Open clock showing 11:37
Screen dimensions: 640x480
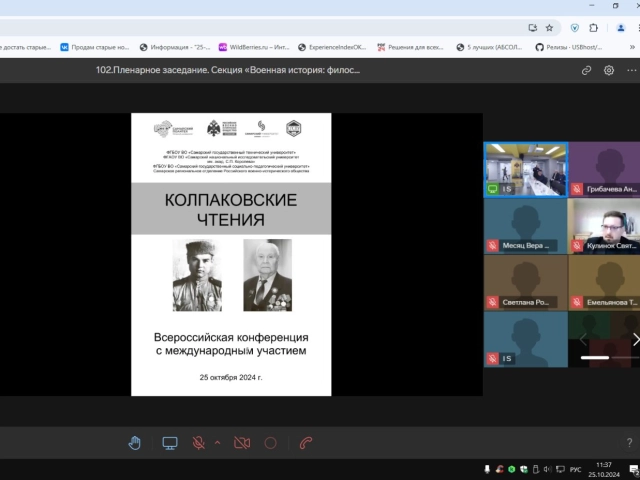click(x=604, y=469)
